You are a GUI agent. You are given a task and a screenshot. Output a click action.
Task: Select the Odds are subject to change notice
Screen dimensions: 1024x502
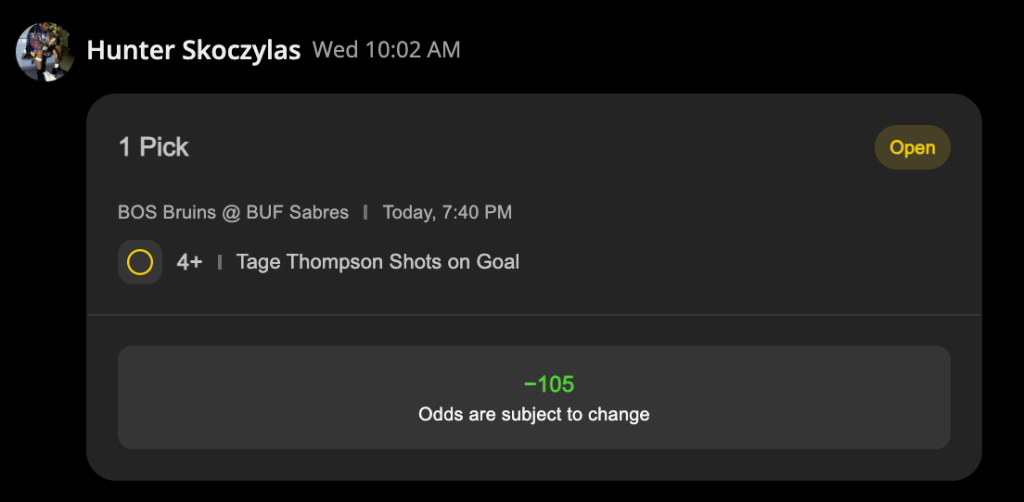[x=534, y=415]
